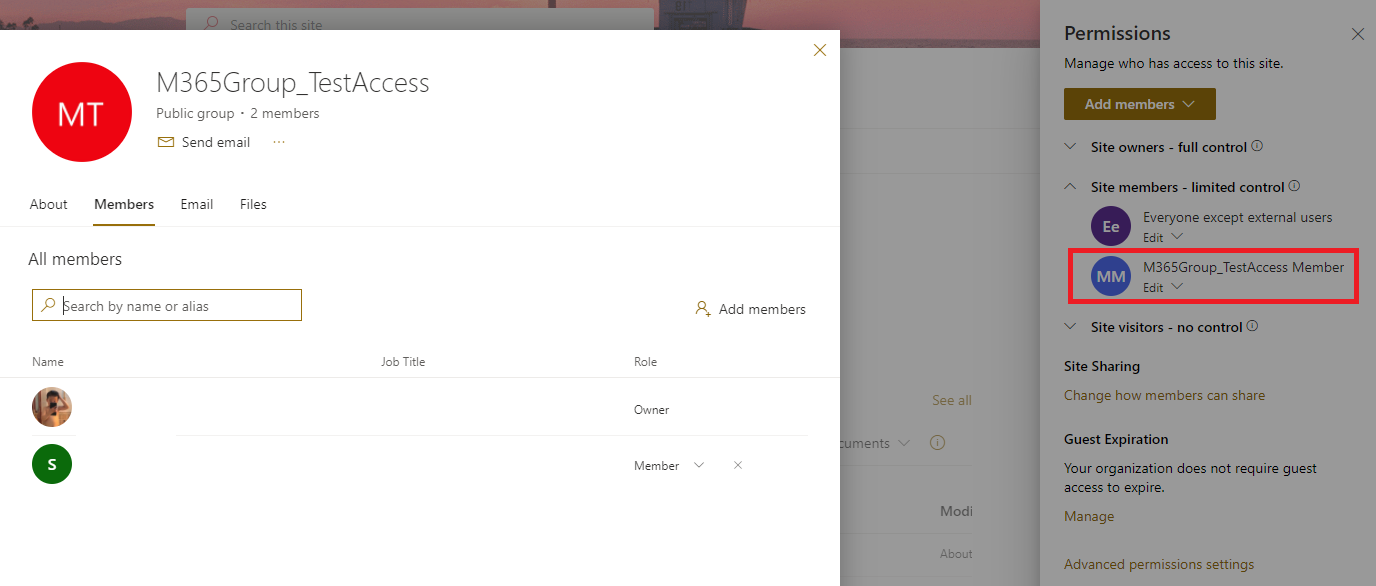Click See all link in background page
The height and width of the screenshot is (586, 1376).
[x=951, y=400]
